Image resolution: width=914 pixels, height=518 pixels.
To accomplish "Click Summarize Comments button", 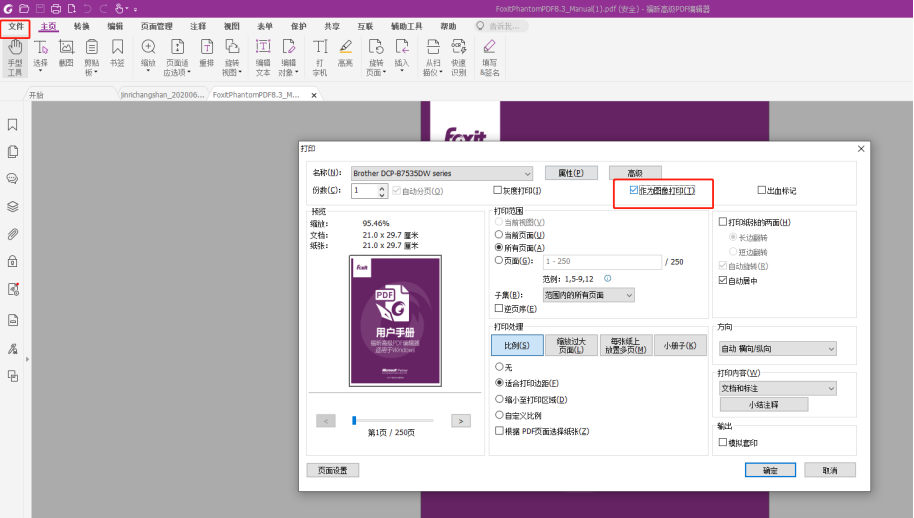I will tap(764, 404).
